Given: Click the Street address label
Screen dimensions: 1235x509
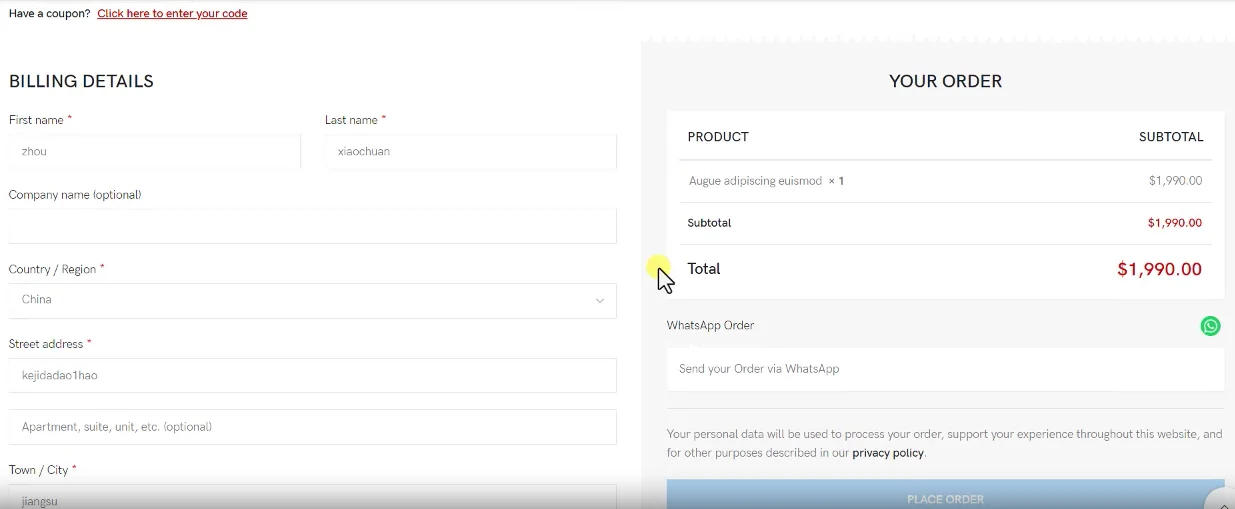Looking at the screenshot, I should pos(46,344).
